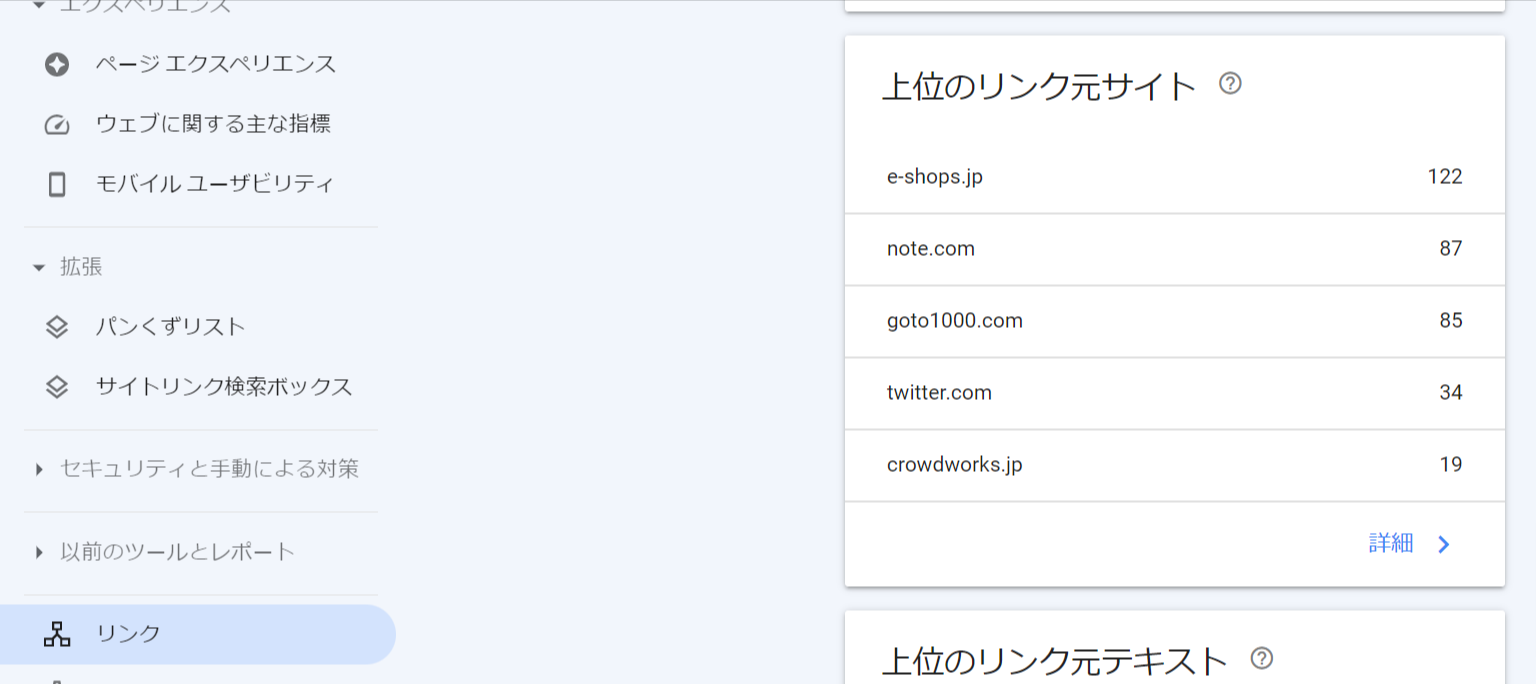Select the crowdworks.jp row

[x=1175, y=465]
